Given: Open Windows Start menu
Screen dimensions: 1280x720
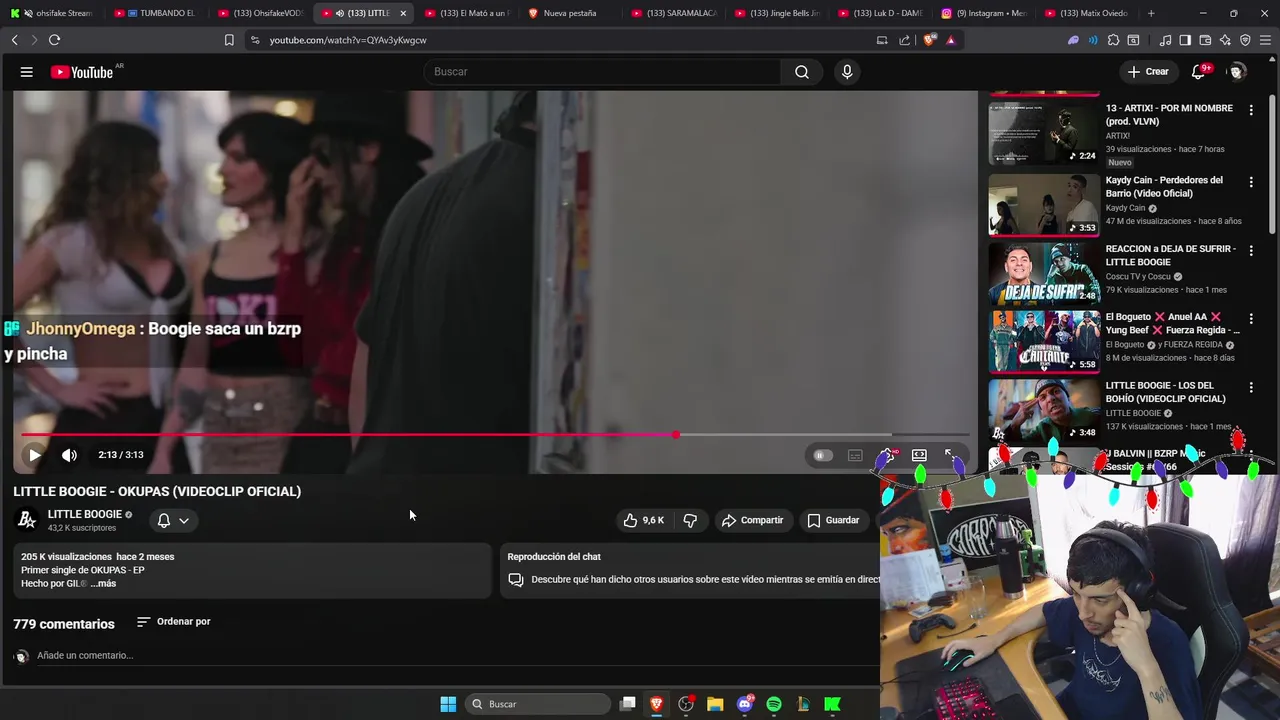Looking at the screenshot, I should pyautogui.click(x=448, y=704).
